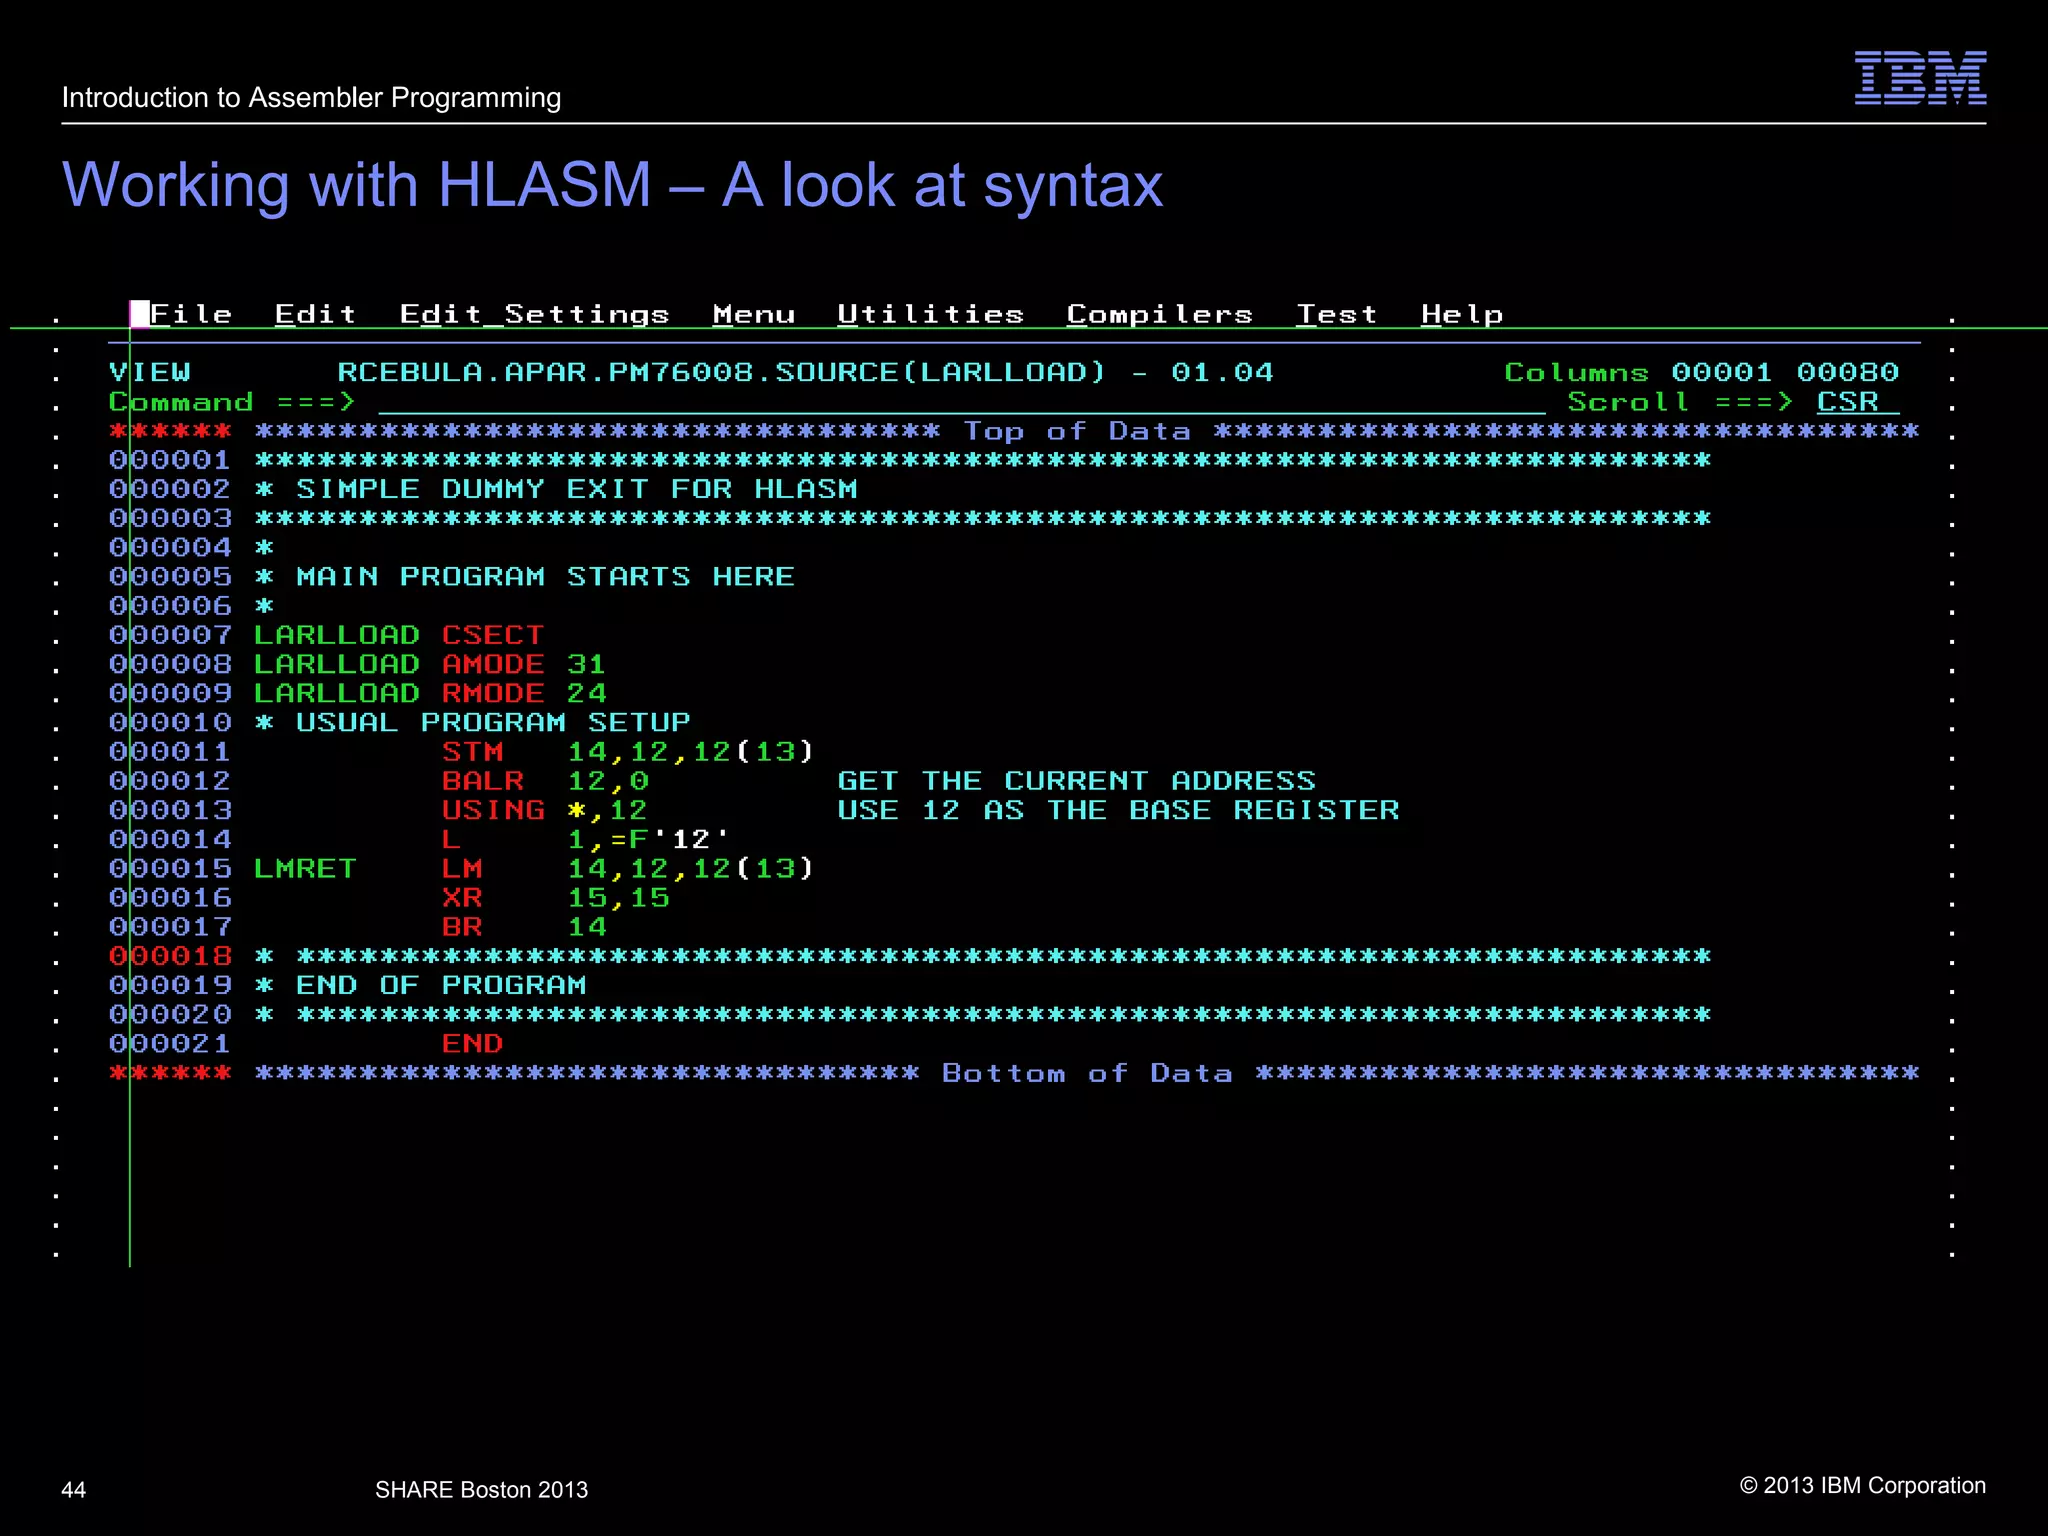Click the comment USUAL PROGRAM SETUP
This screenshot has height=1536, width=2048.
coord(493,723)
